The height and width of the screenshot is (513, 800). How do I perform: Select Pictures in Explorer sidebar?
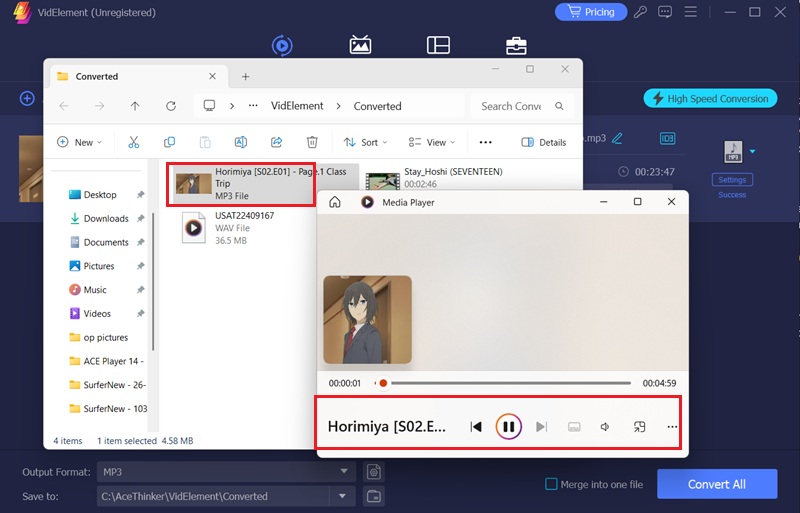[x=99, y=266]
